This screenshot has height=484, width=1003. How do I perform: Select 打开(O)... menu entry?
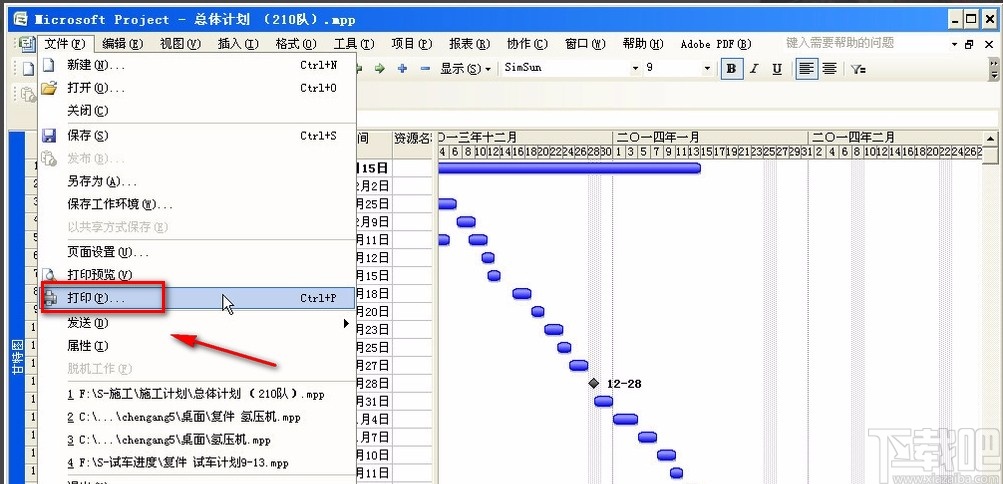(x=197, y=88)
